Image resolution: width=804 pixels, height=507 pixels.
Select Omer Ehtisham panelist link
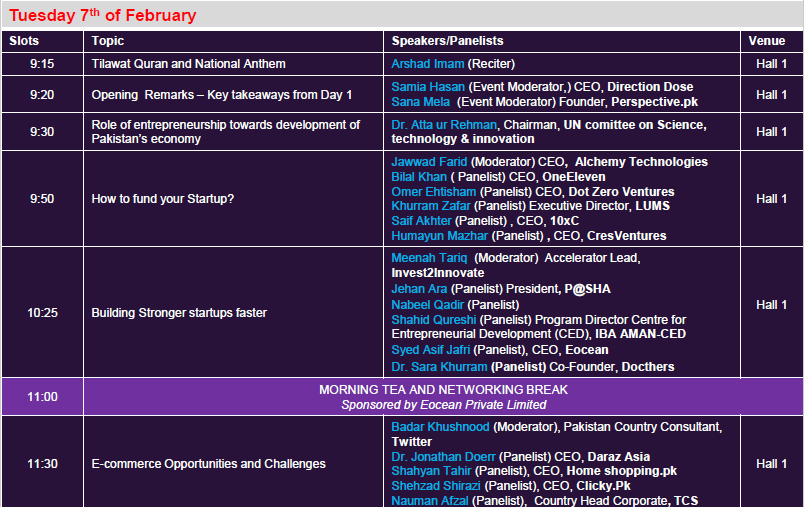433,192
